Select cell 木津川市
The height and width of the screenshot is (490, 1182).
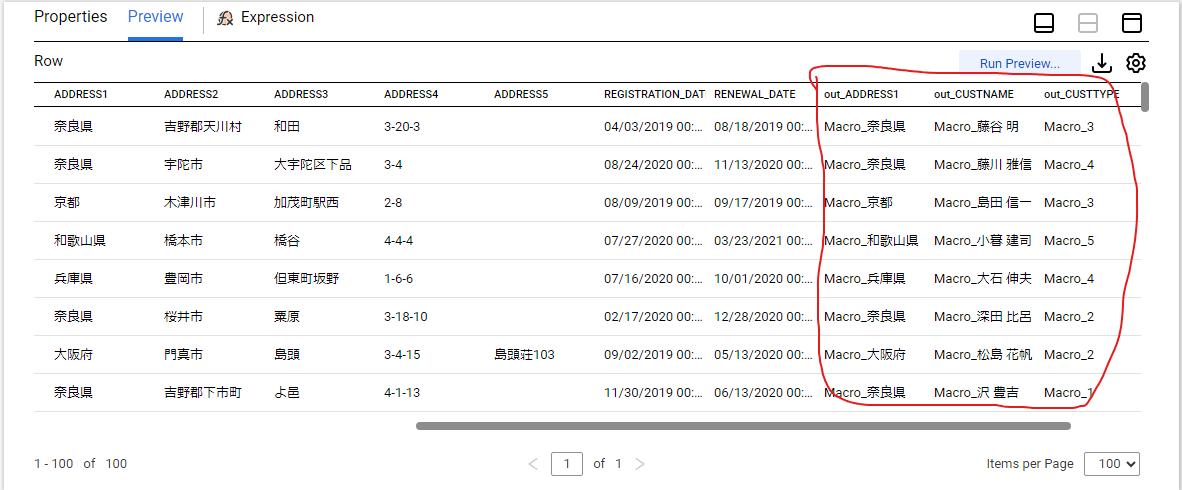tap(190, 203)
